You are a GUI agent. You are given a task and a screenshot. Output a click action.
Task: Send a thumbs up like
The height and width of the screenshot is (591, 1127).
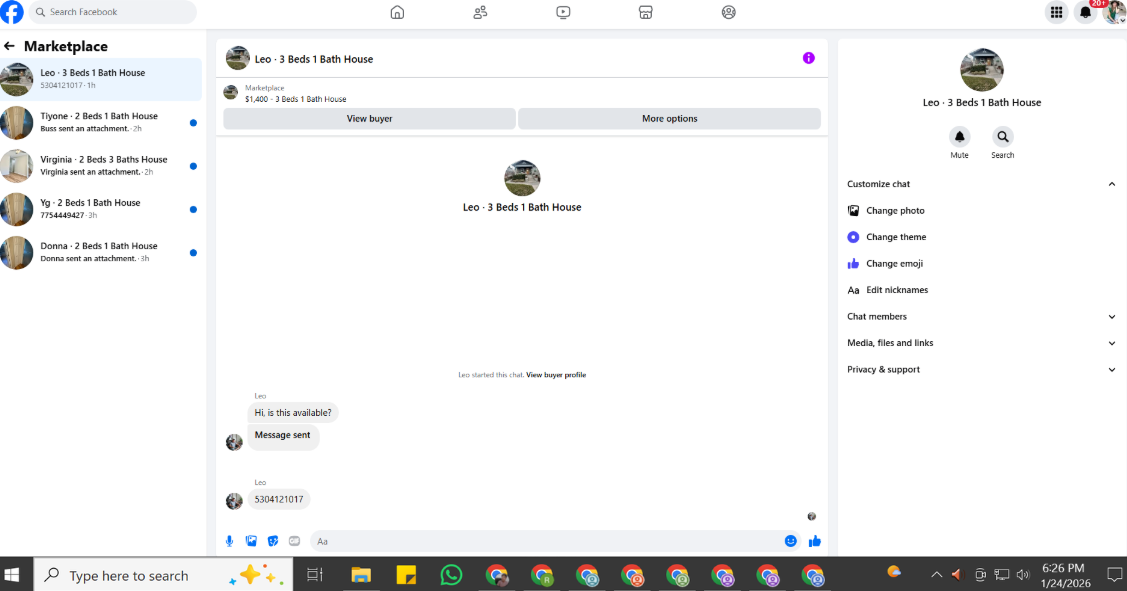[x=814, y=541]
